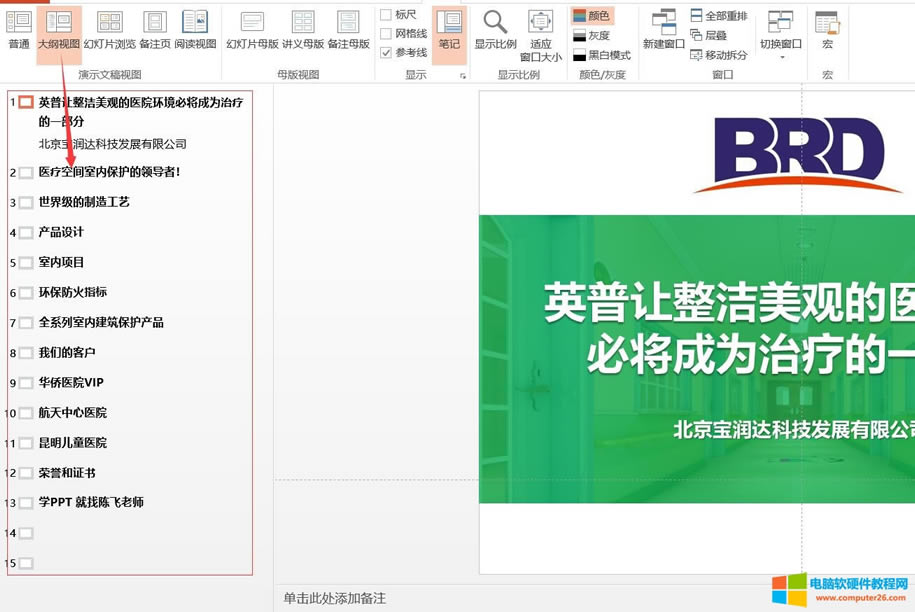Uncheck the Guides (参考线) option
Image resolution: width=915 pixels, height=612 pixels.
tap(389, 51)
